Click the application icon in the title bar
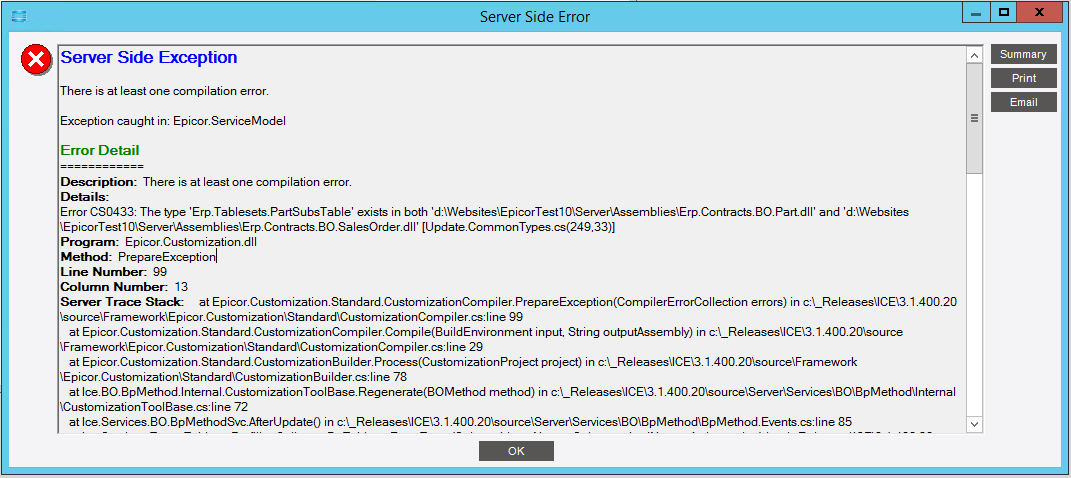Image resolution: width=1071 pixels, height=478 pixels. pos(18,16)
